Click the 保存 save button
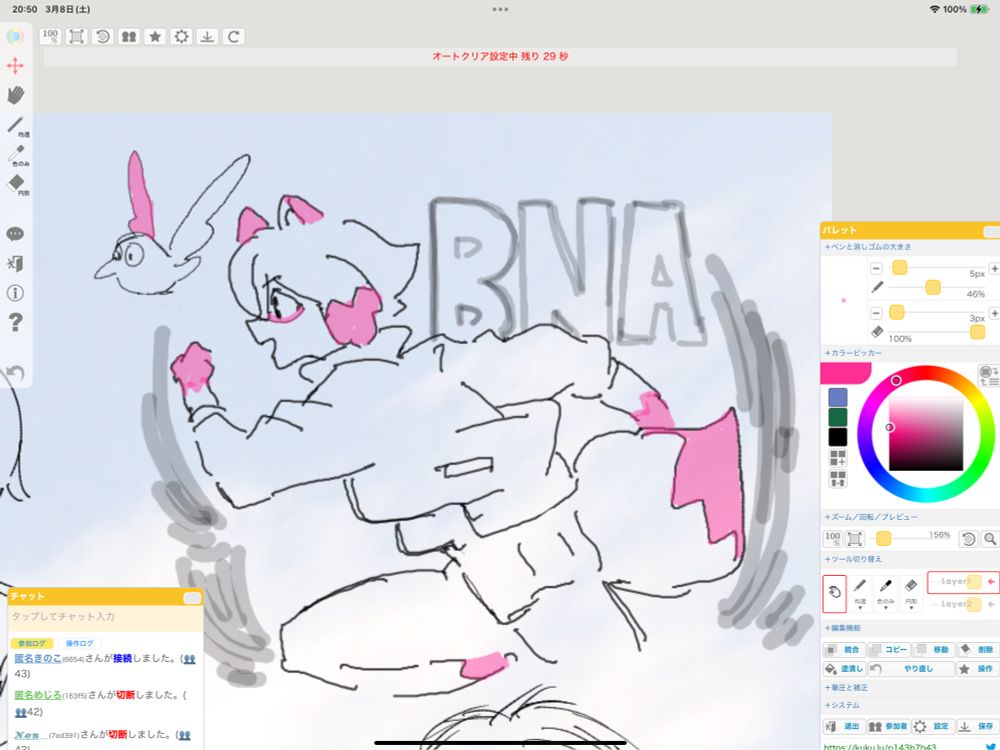The height and width of the screenshot is (750, 1000). [x=978, y=726]
